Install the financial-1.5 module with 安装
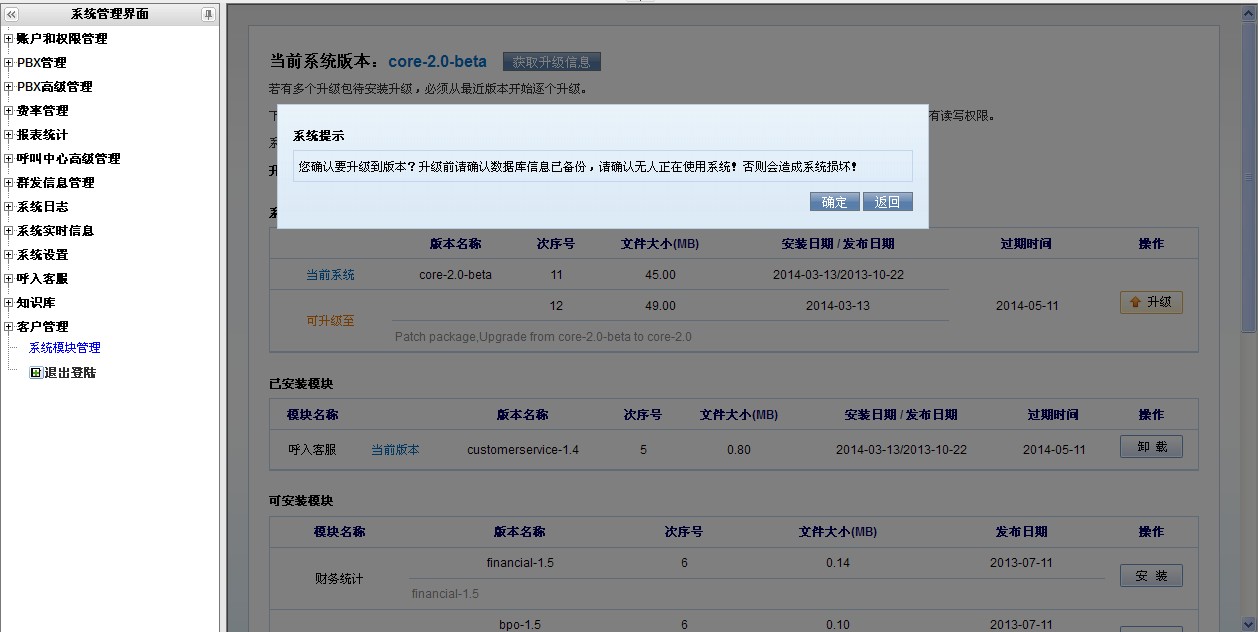Screen dimensions: 1258x632 pos(1151,576)
